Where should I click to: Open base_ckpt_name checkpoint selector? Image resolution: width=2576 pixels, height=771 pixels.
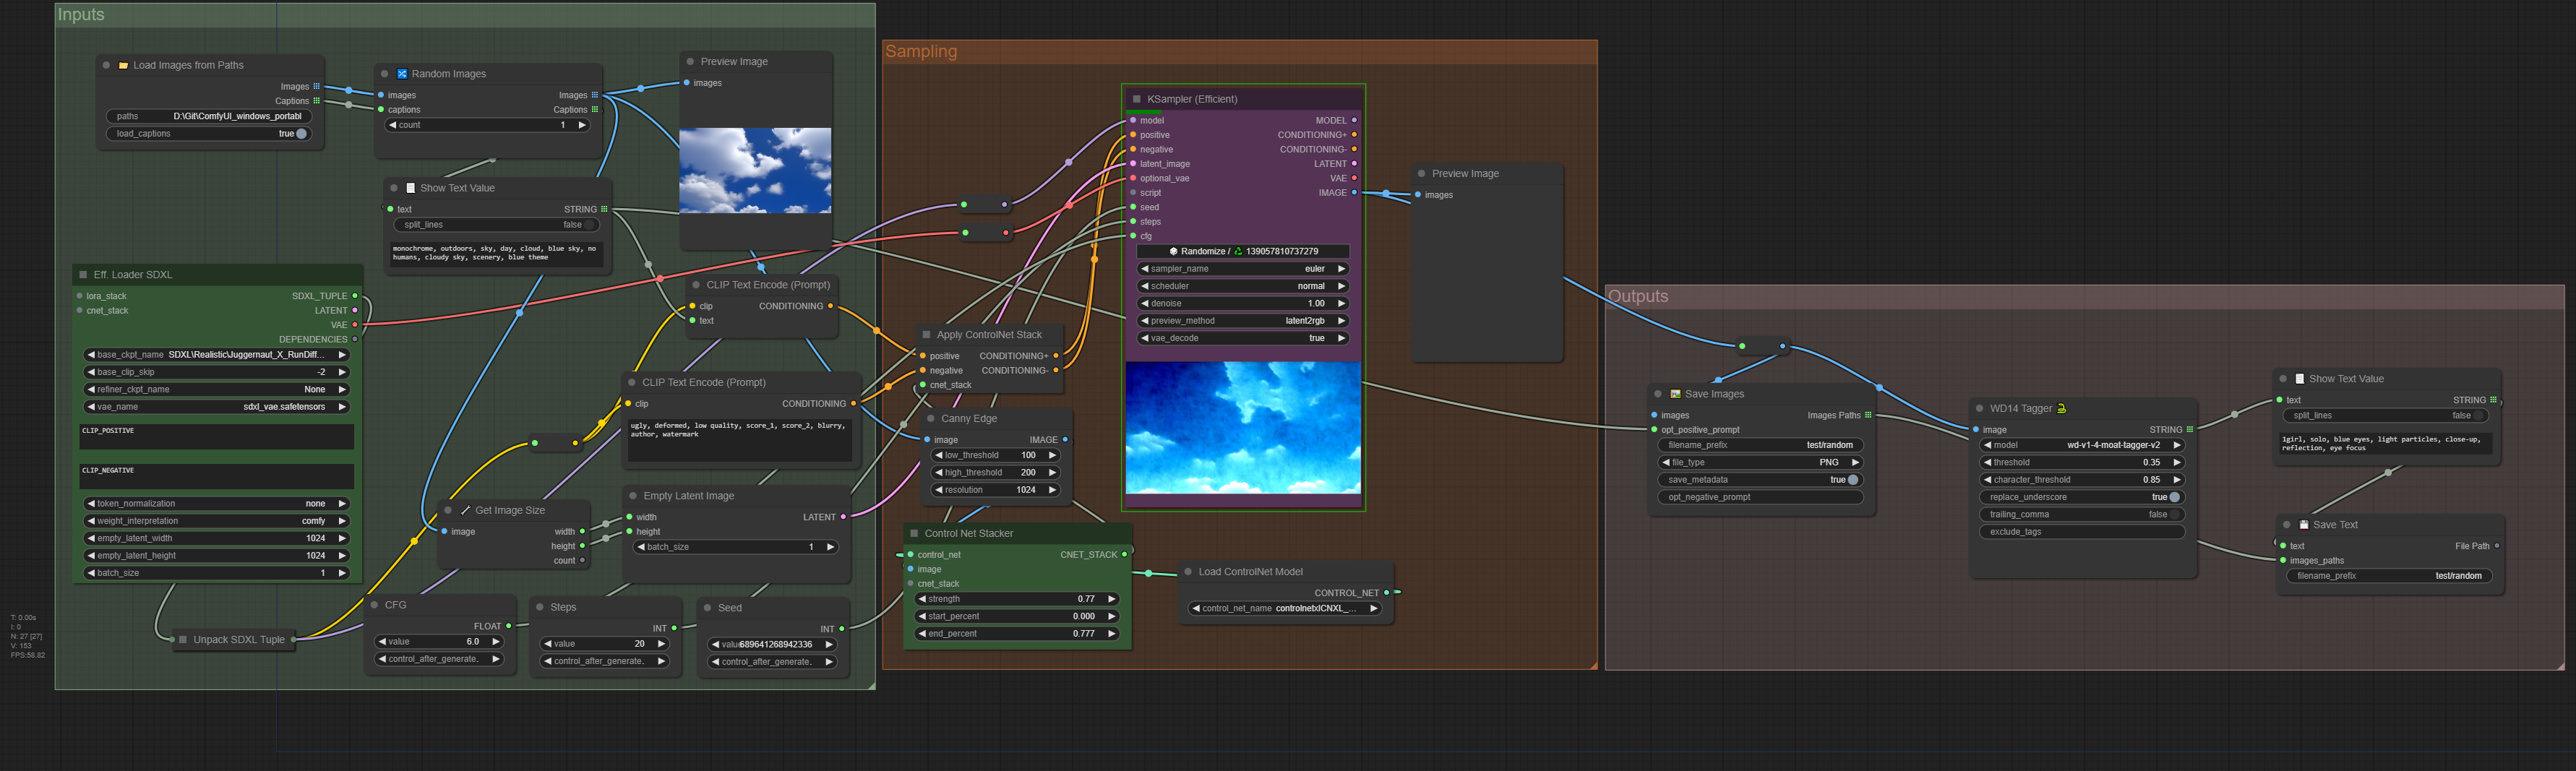tap(216, 355)
